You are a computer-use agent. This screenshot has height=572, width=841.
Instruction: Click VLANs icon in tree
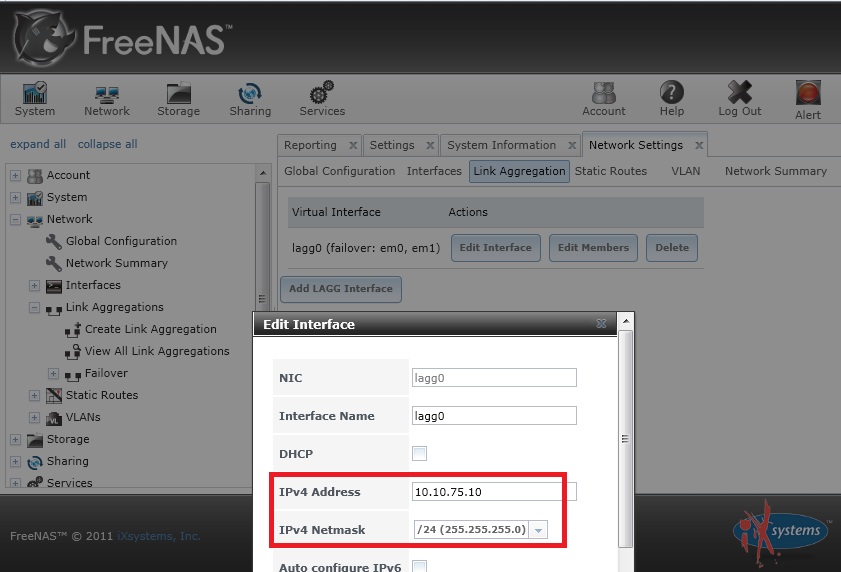[54, 417]
